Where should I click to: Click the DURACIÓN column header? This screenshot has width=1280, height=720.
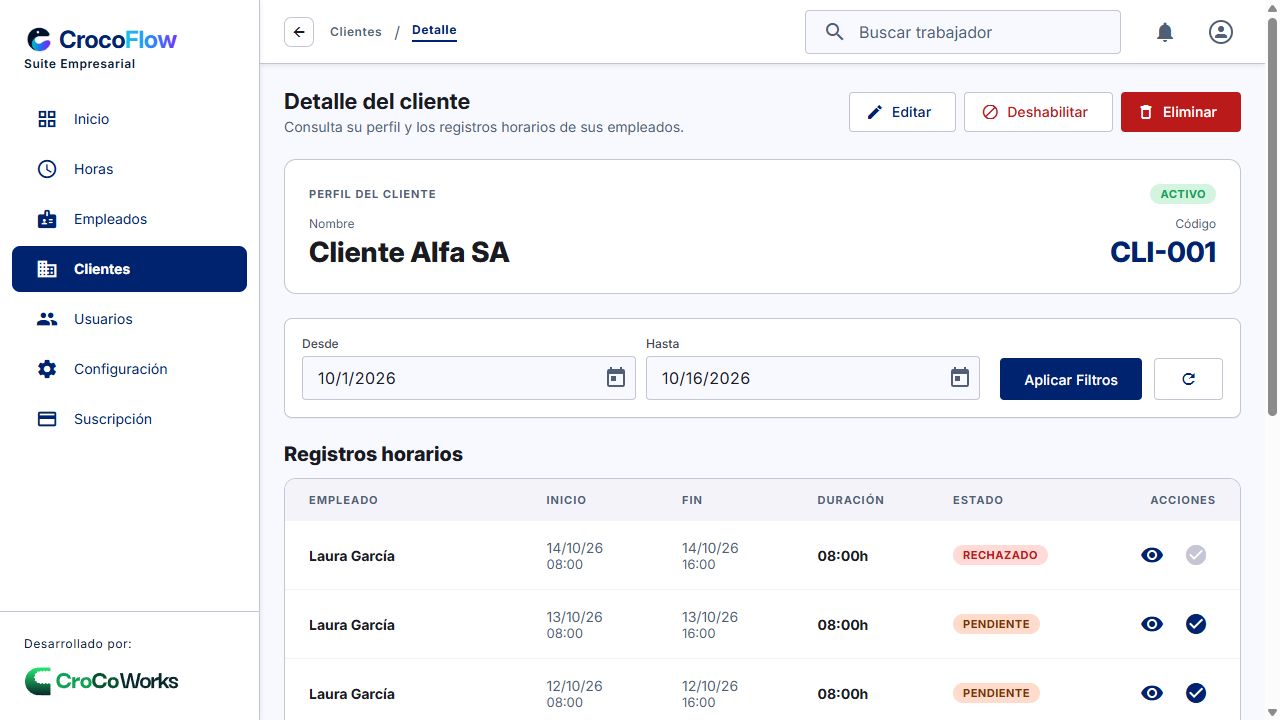[x=851, y=500]
